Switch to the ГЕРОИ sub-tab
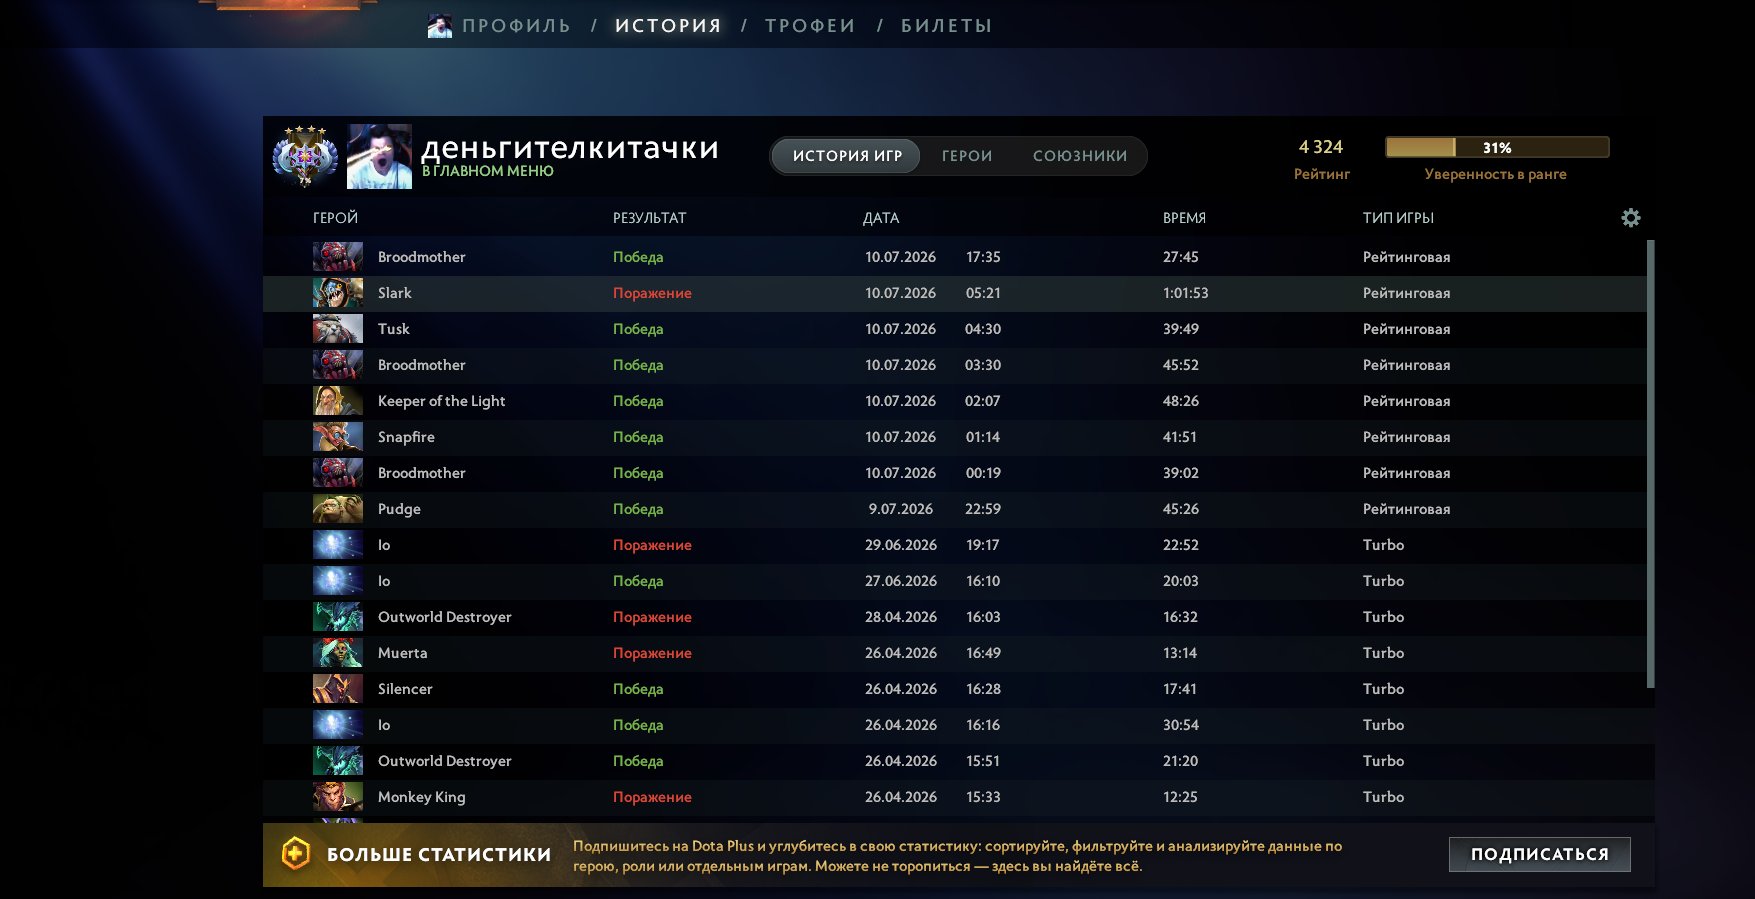 pyautogui.click(x=967, y=156)
